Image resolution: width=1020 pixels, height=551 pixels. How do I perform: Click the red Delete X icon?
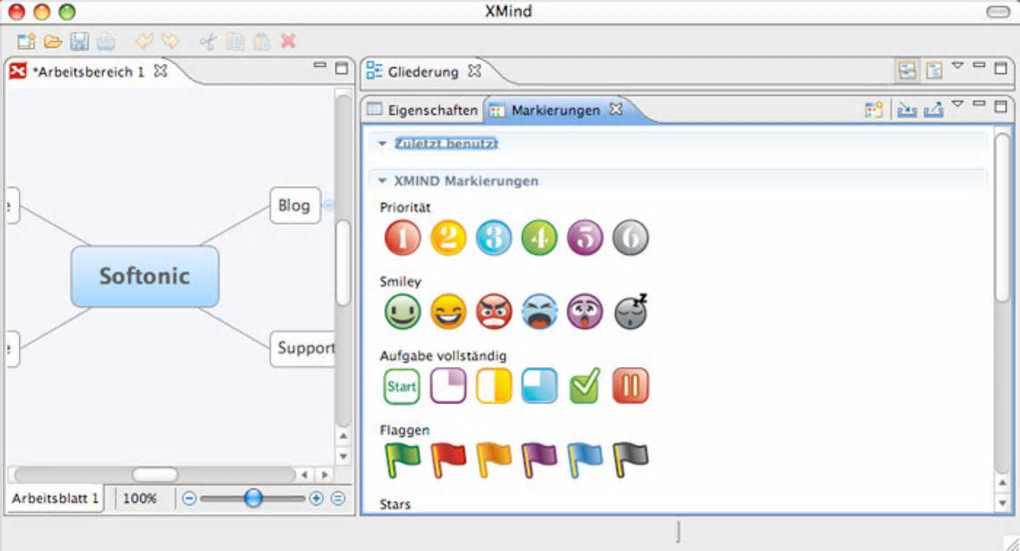point(288,41)
